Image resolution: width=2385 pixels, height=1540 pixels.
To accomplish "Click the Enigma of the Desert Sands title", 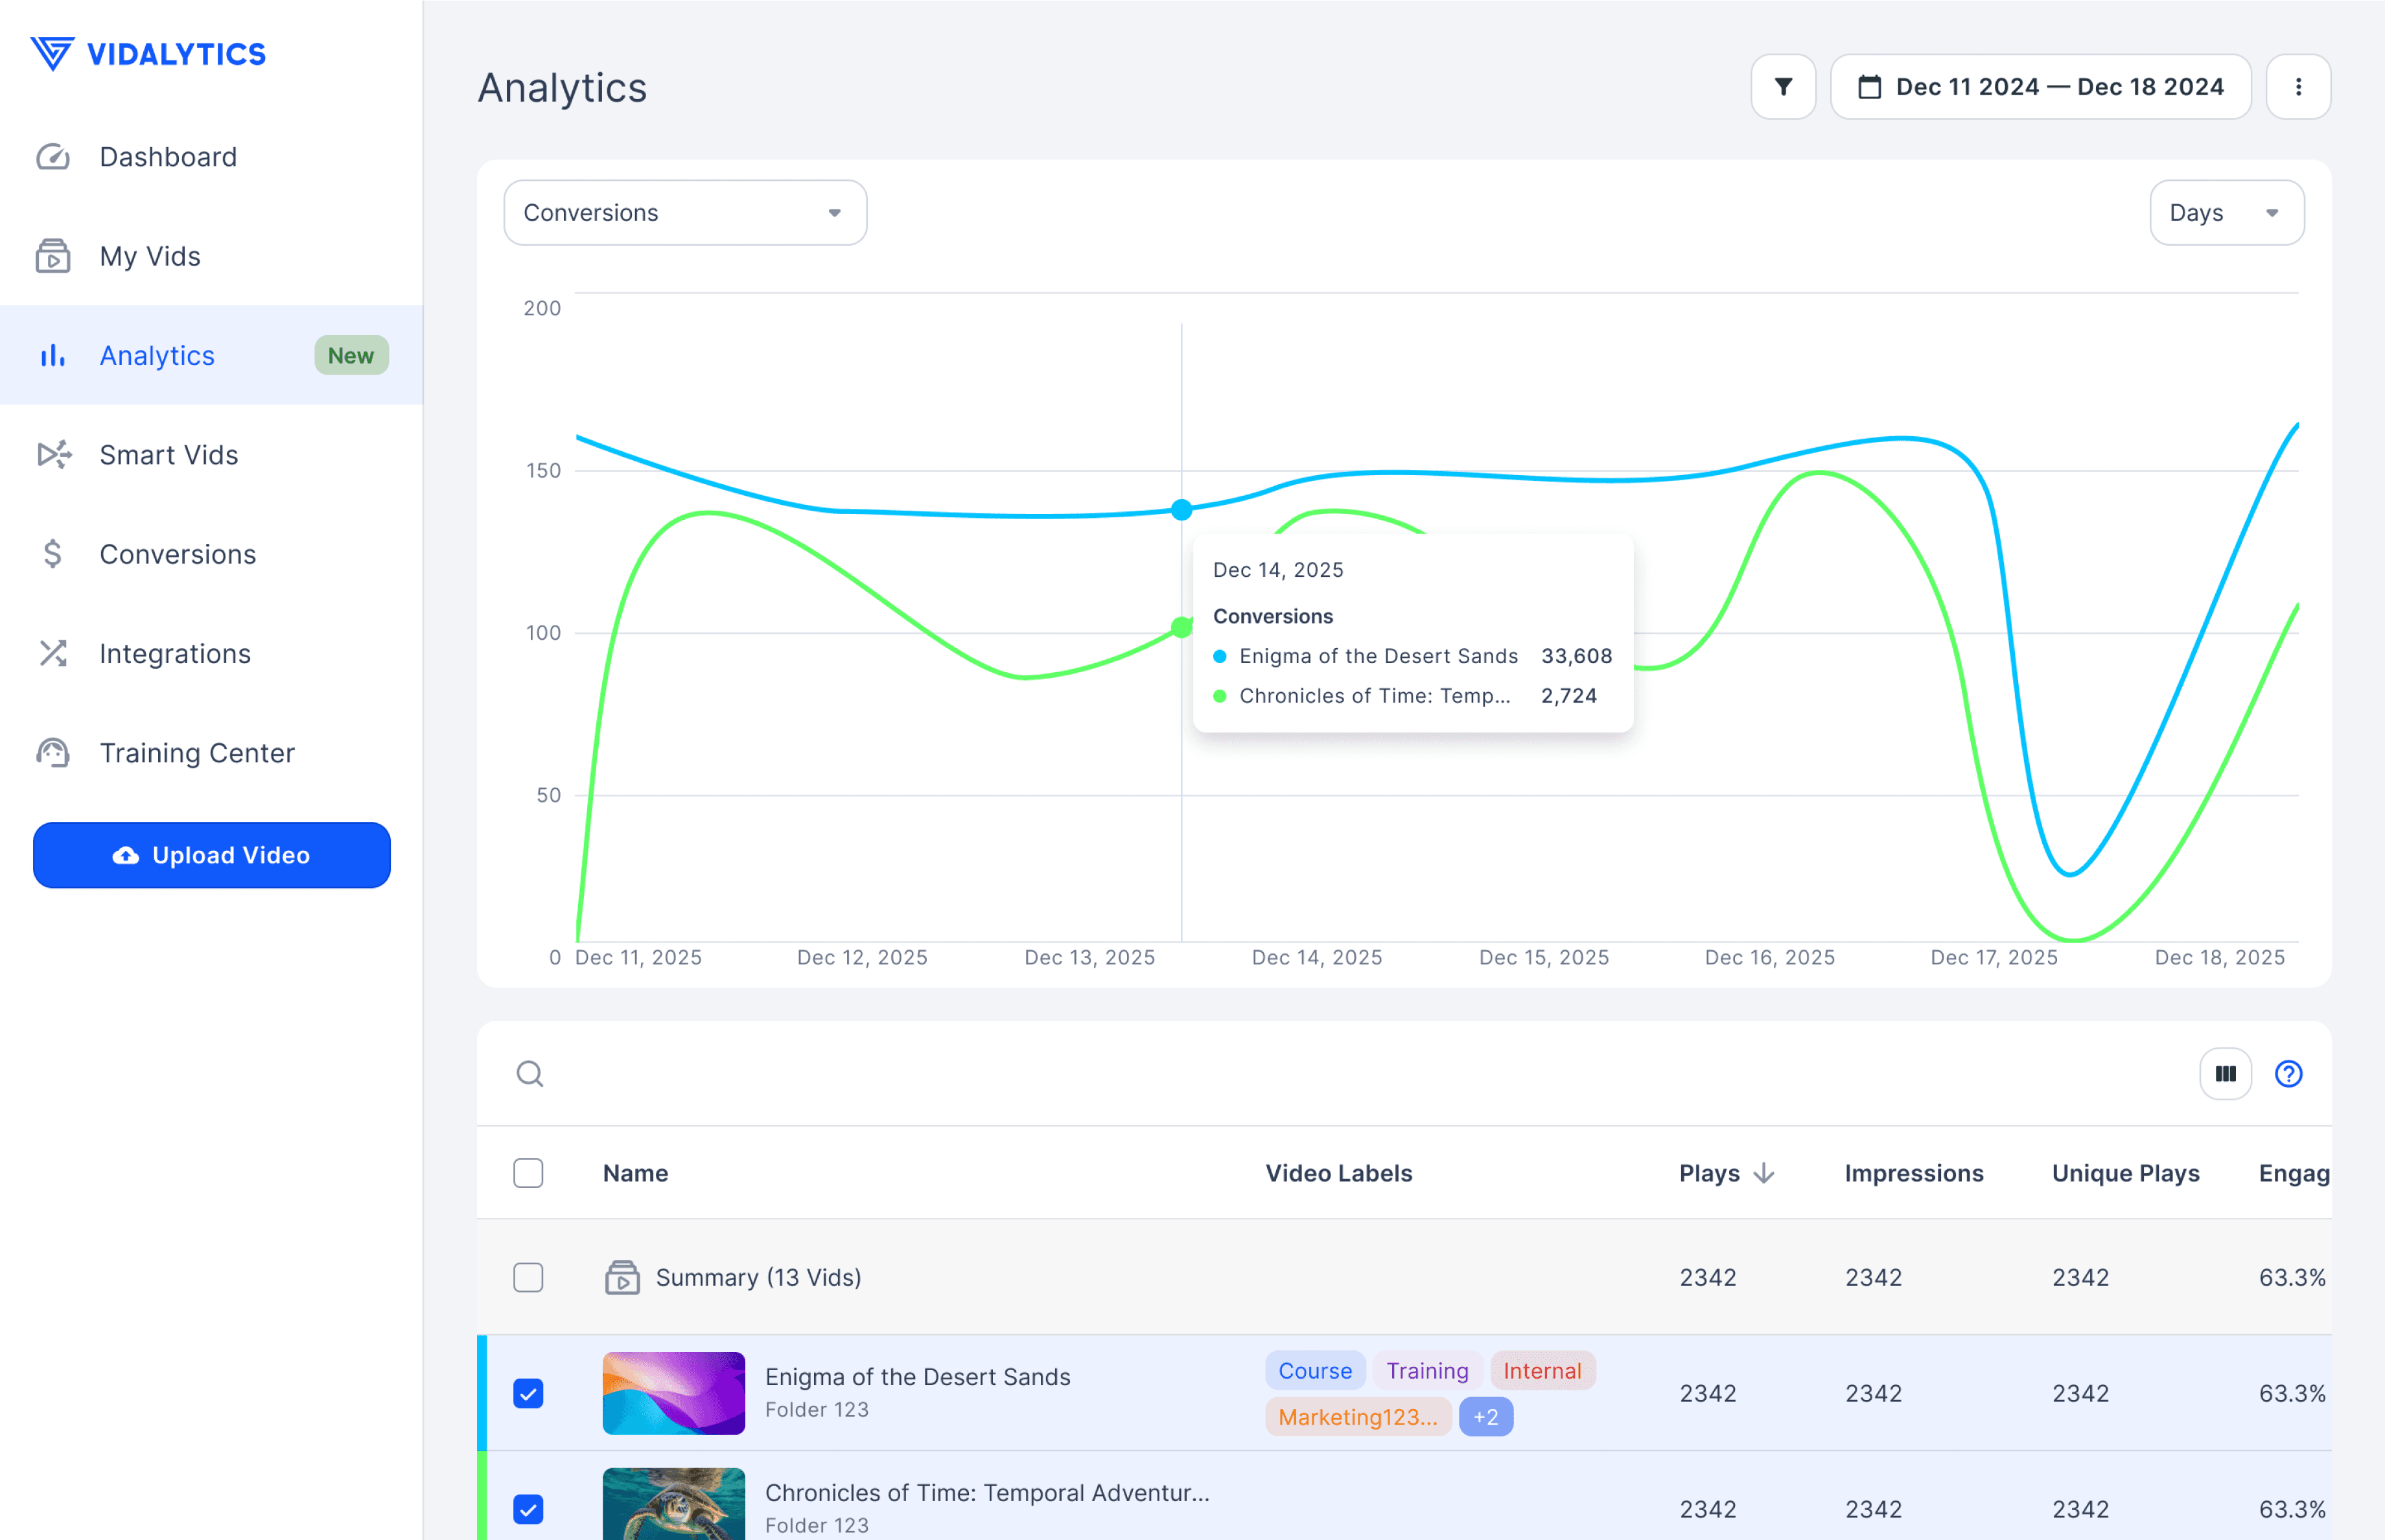I will (917, 1377).
